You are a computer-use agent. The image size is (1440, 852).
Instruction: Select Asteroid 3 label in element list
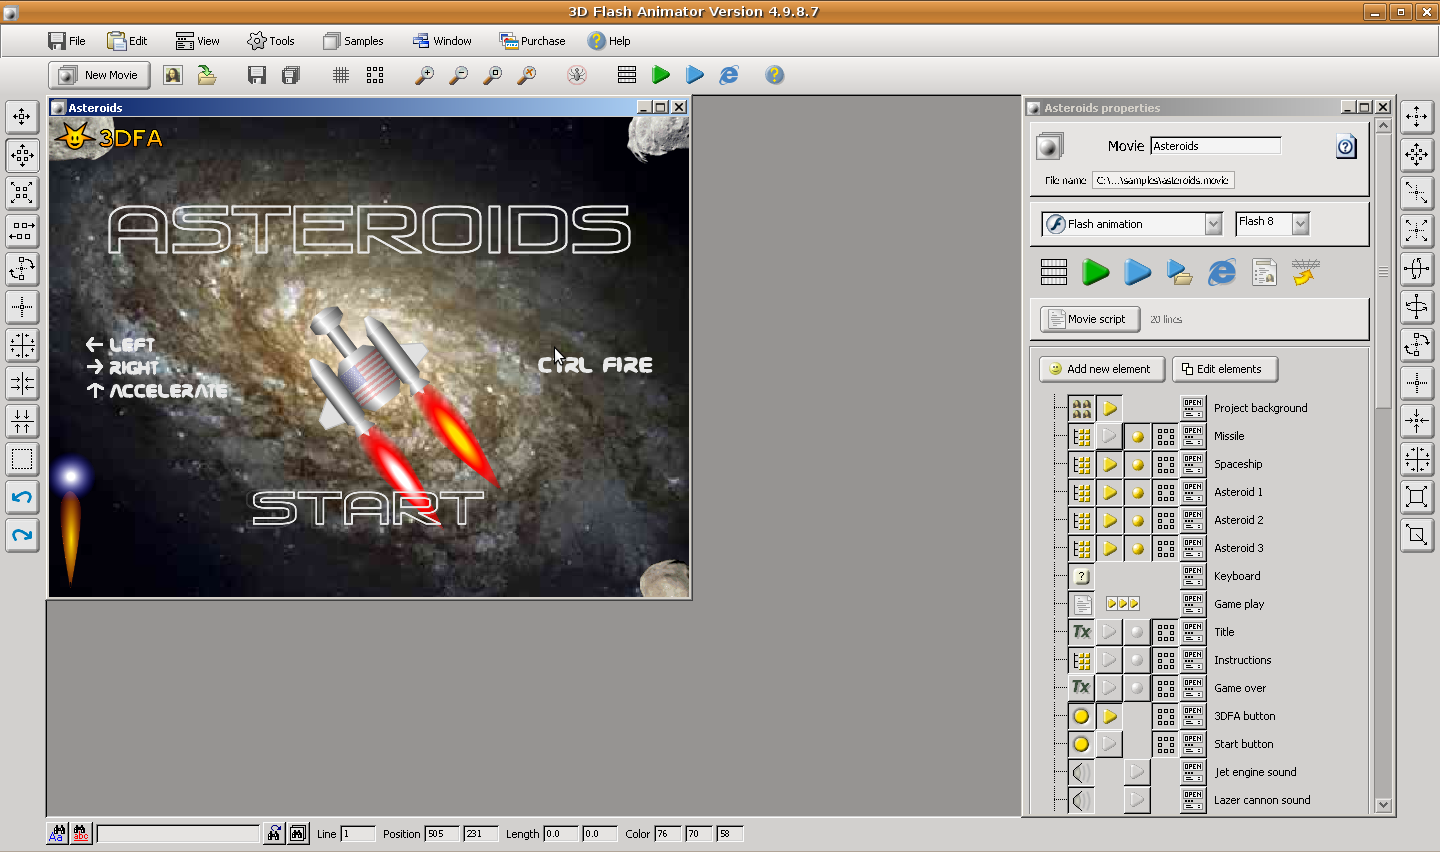[x=1238, y=548]
